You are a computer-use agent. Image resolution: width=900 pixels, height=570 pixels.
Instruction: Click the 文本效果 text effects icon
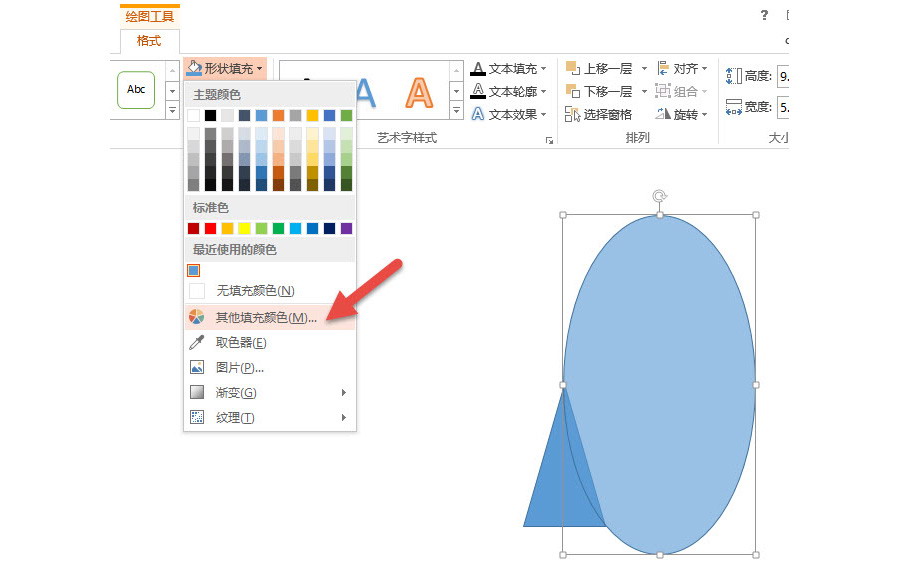tap(478, 114)
